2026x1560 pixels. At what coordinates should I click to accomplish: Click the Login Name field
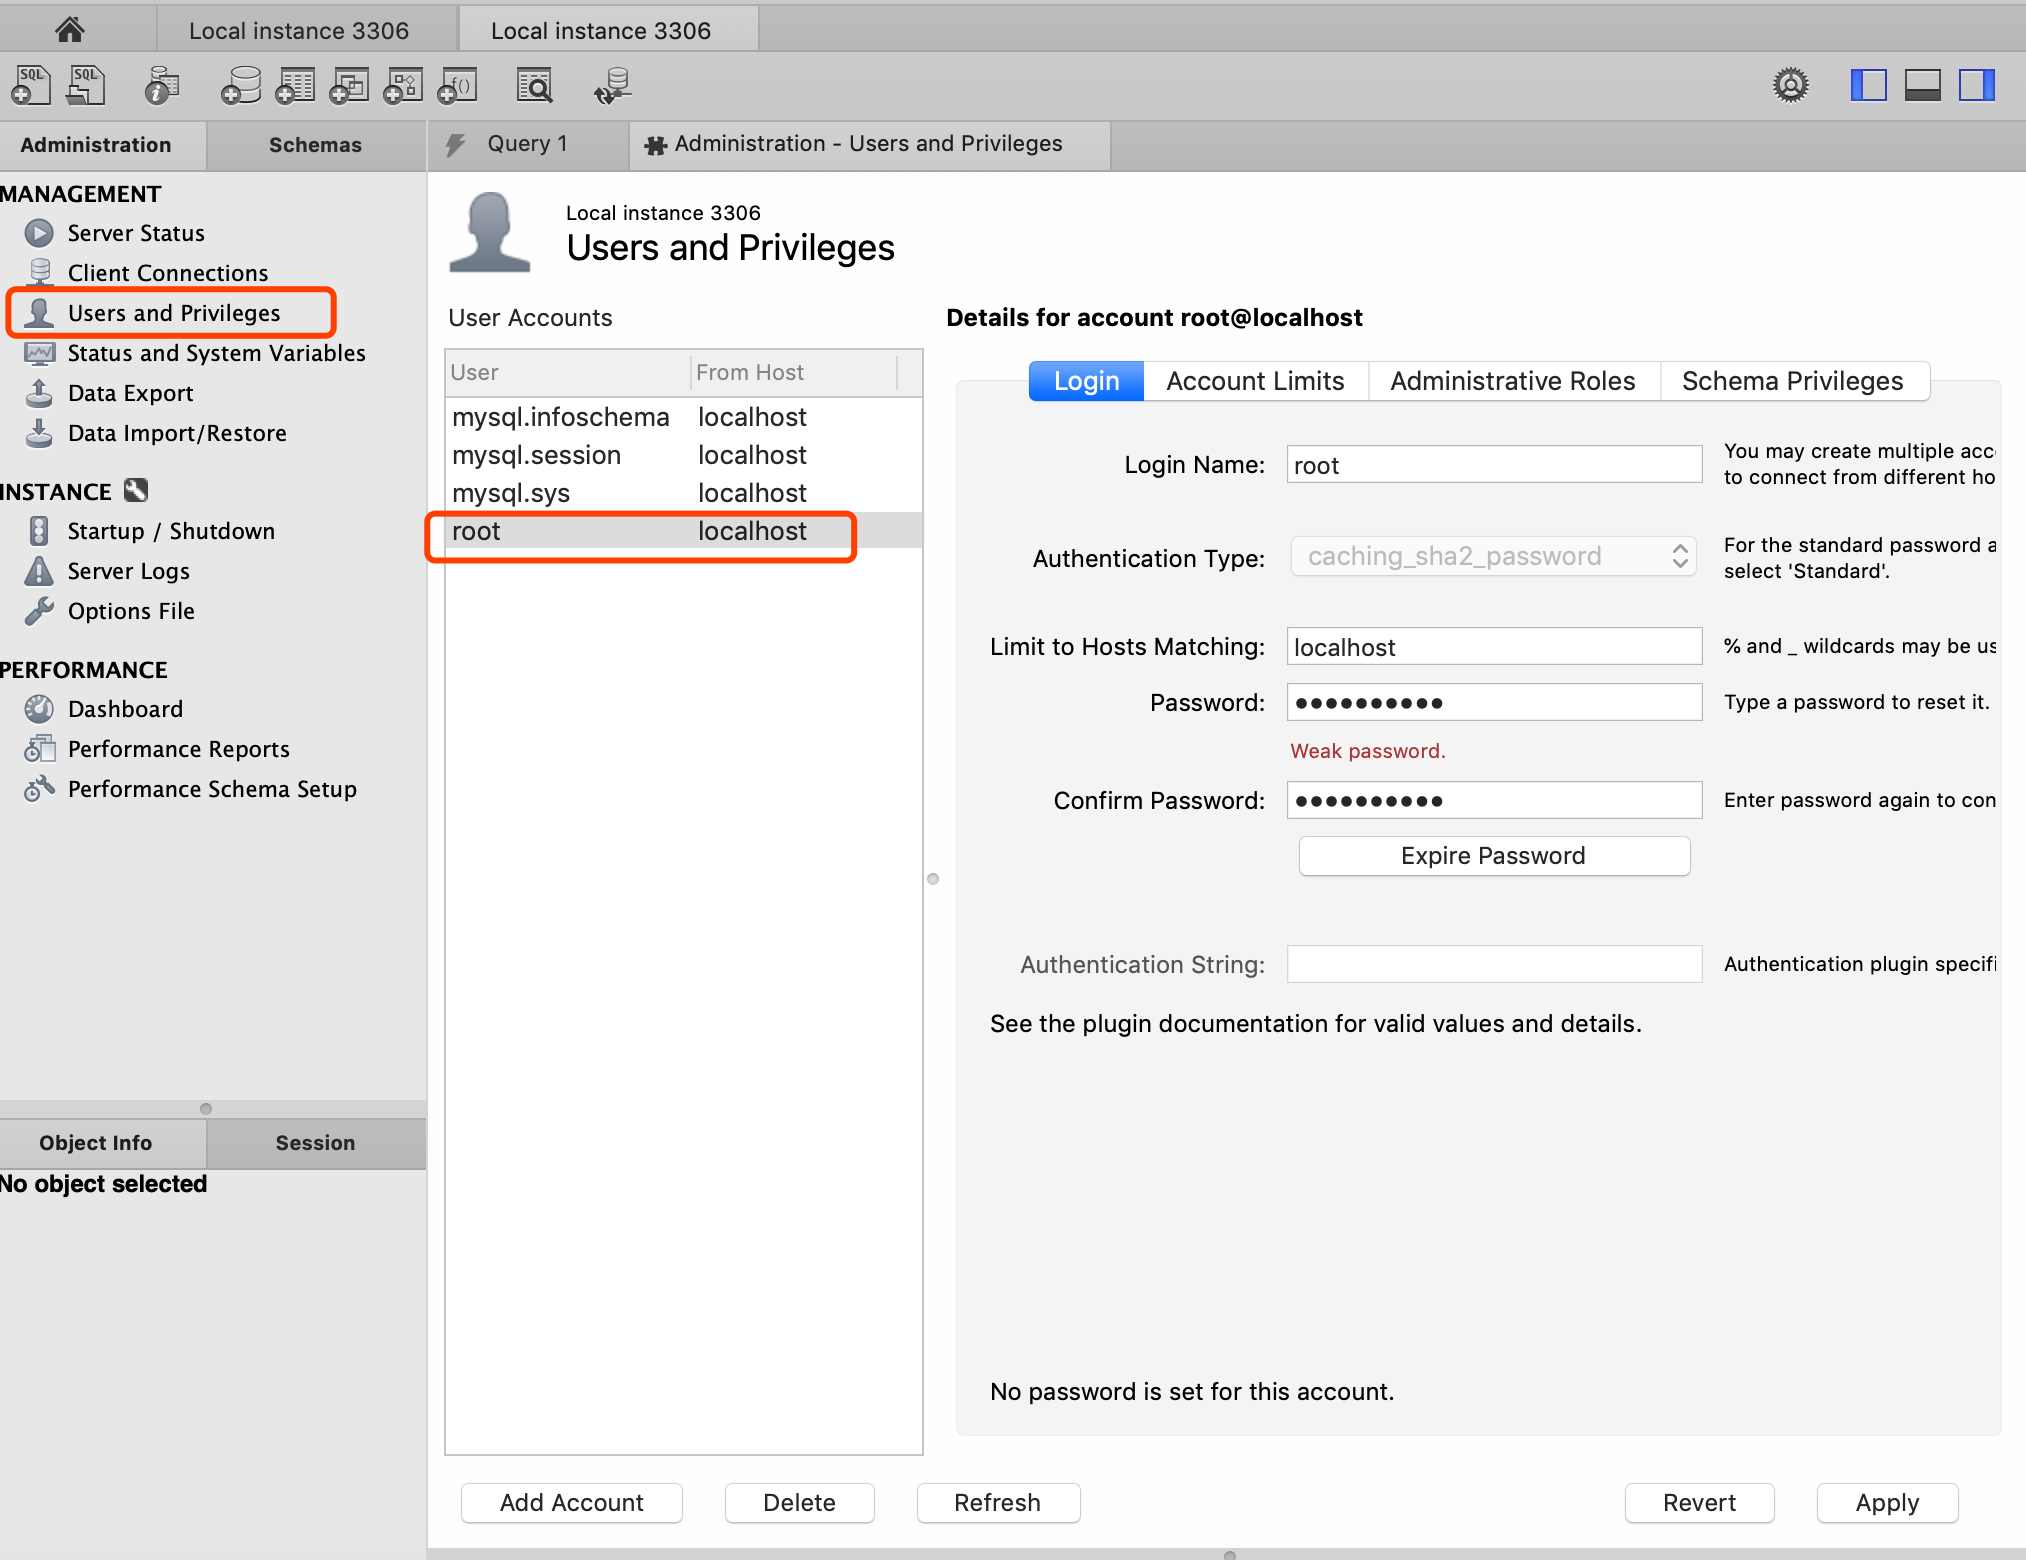tap(1494, 465)
